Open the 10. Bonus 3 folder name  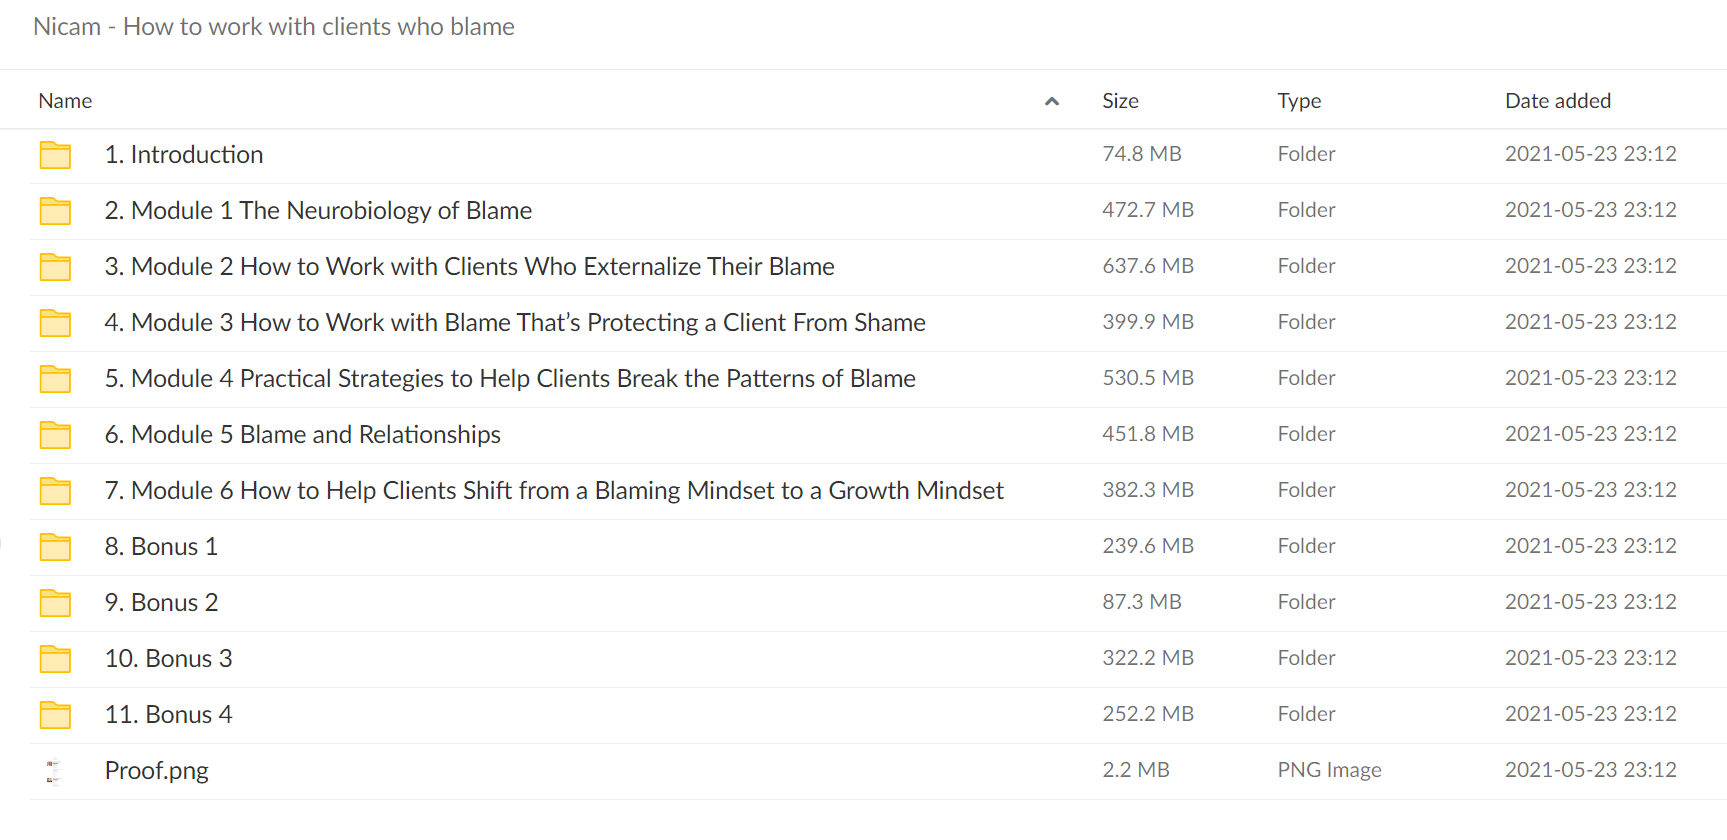click(168, 659)
